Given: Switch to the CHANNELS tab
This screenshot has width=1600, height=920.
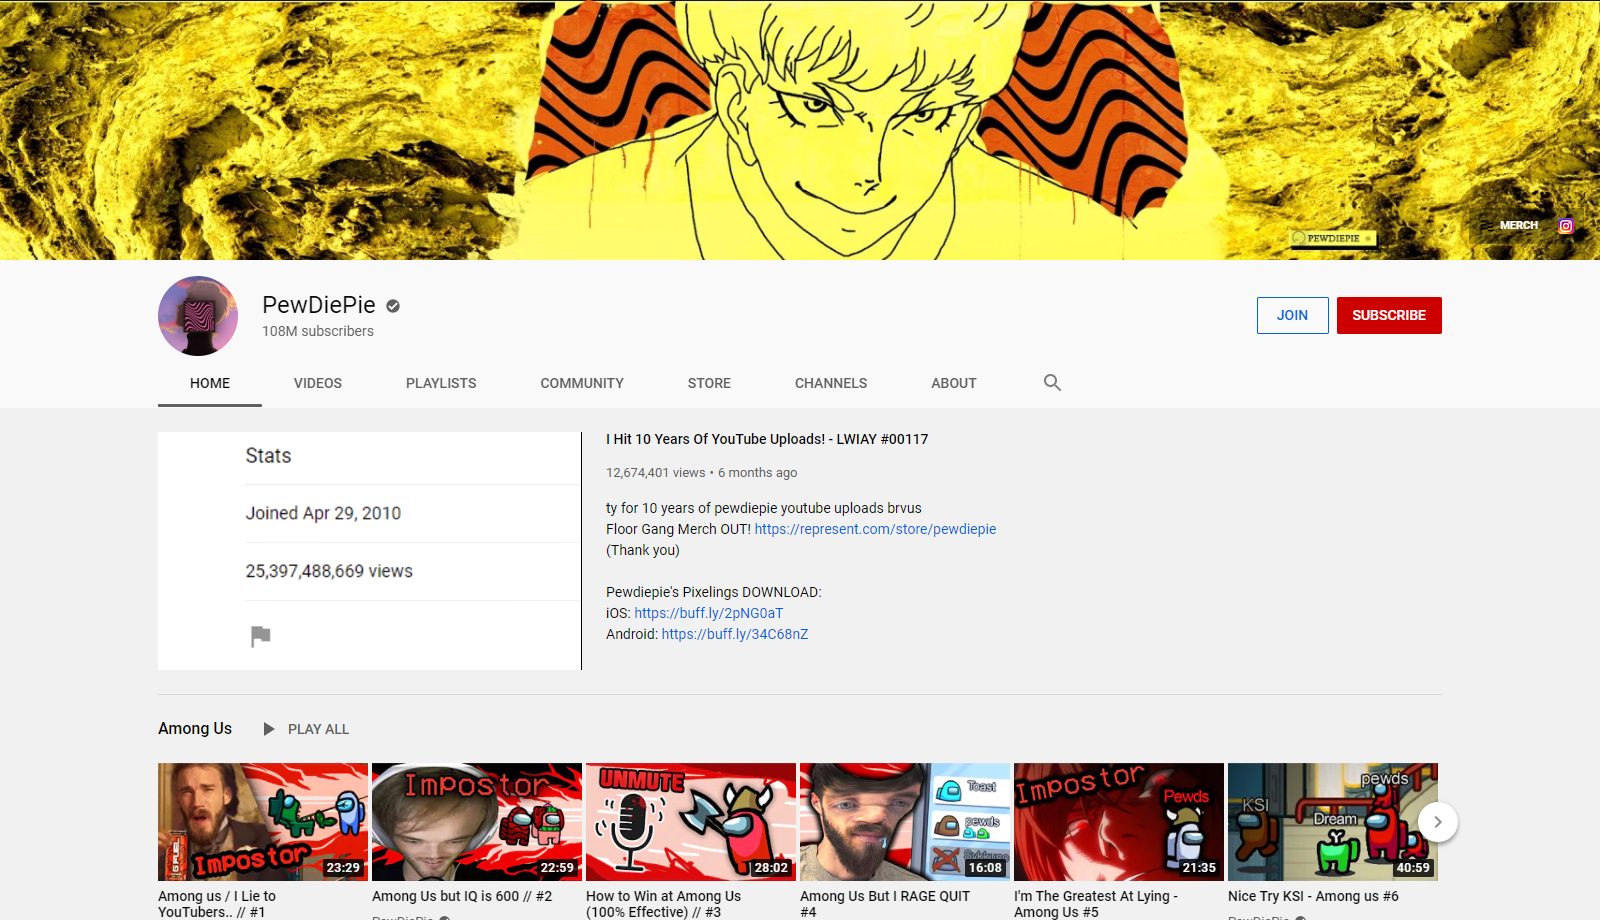Looking at the screenshot, I should [831, 383].
